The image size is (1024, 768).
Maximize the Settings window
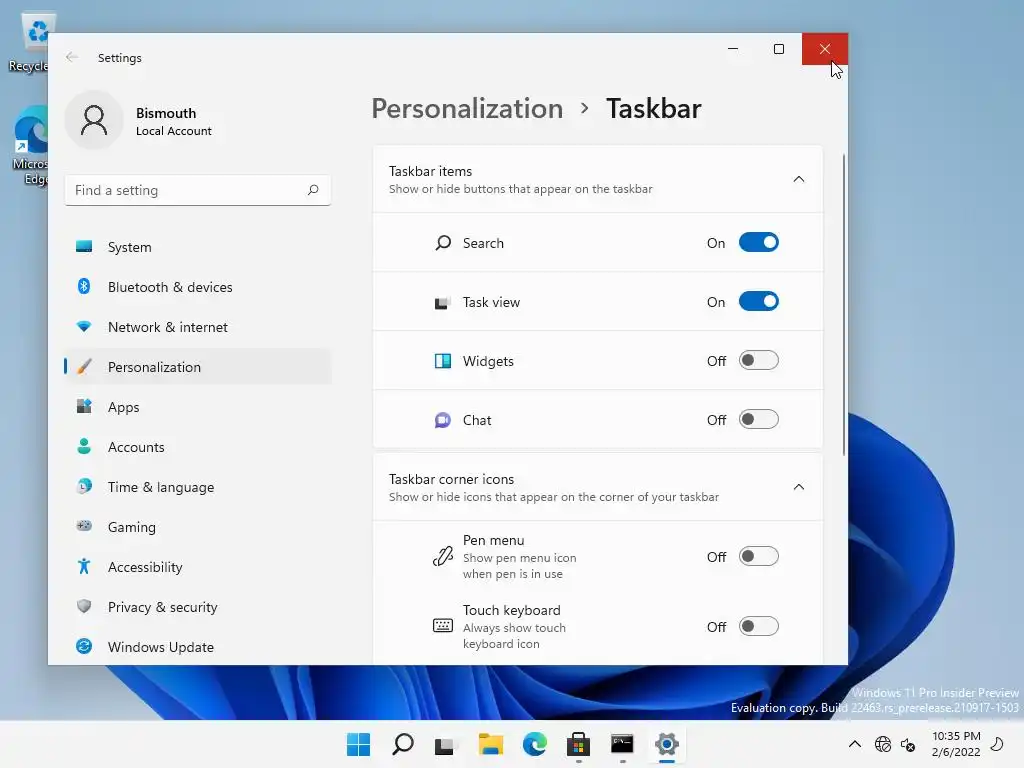(778, 49)
